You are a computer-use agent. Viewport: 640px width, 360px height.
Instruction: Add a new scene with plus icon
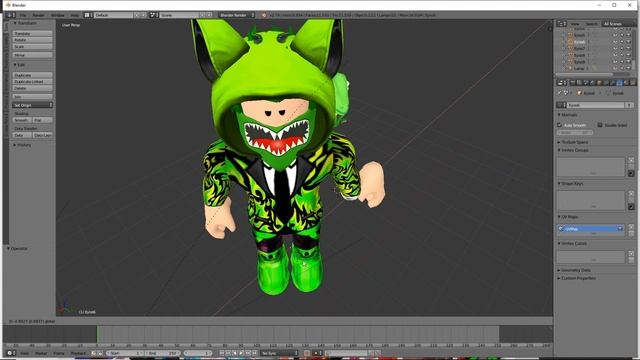coord(202,15)
